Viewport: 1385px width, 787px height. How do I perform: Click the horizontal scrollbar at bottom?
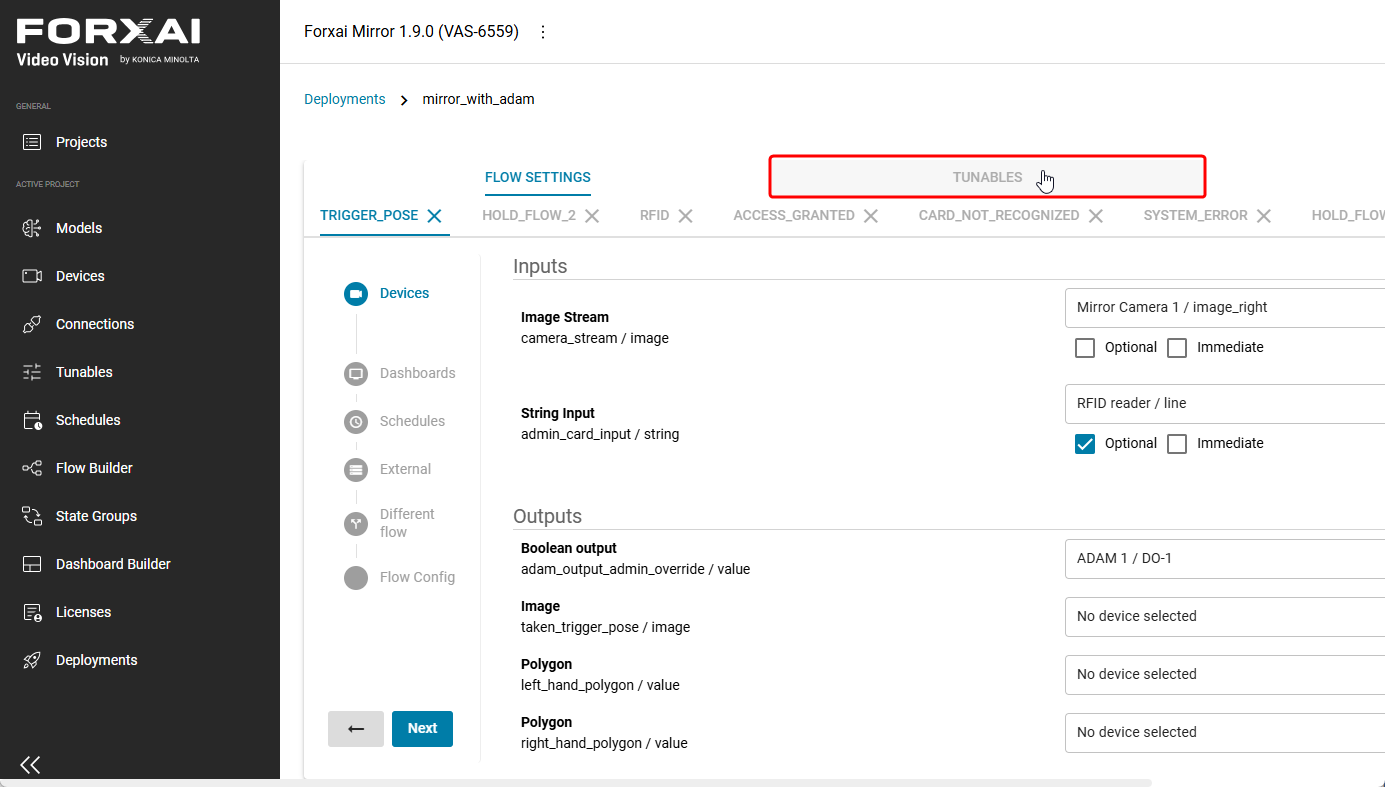pyautogui.click(x=576, y=783)
